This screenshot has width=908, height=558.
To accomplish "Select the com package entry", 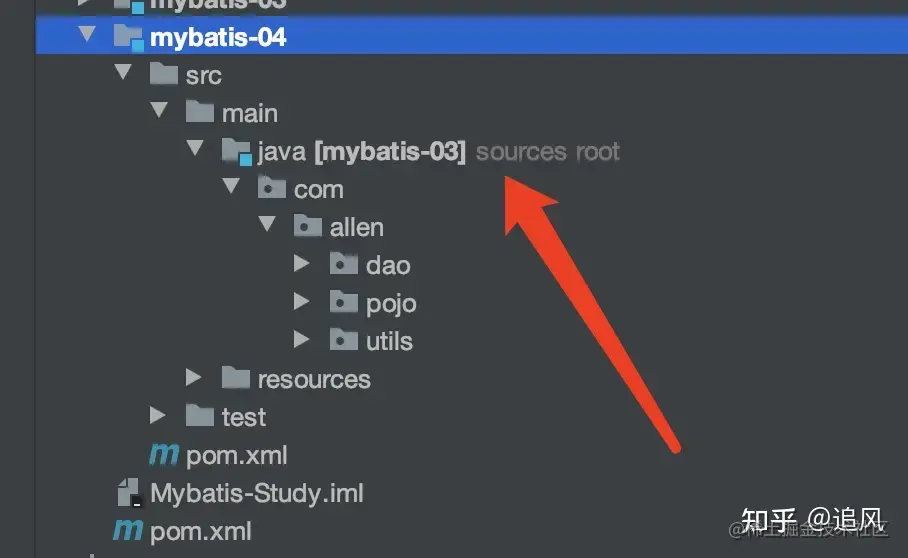I will [x=318, y=190].
